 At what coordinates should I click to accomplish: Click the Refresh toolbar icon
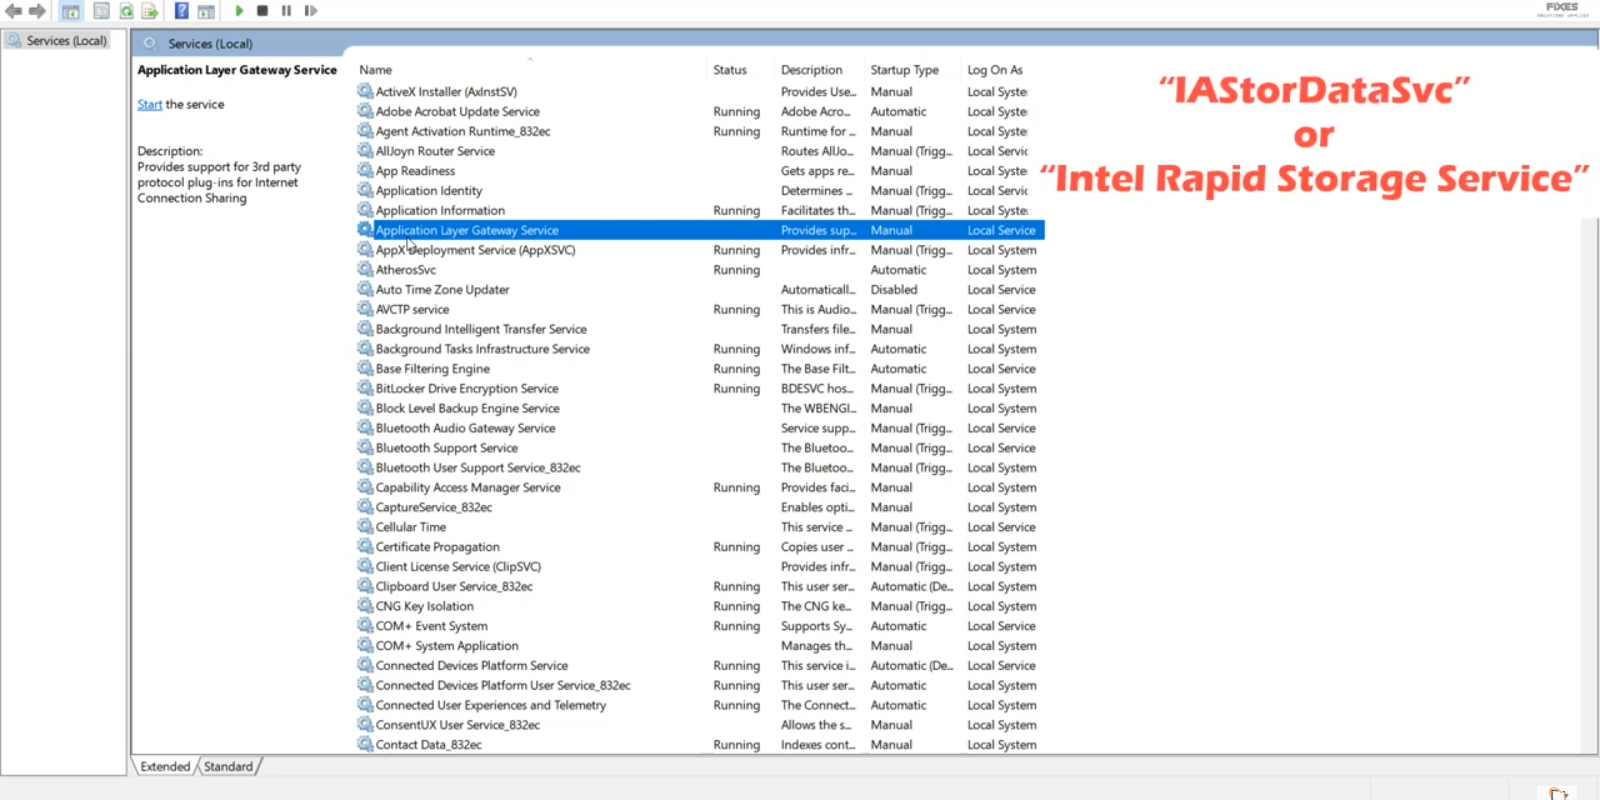tap(126, 11)
